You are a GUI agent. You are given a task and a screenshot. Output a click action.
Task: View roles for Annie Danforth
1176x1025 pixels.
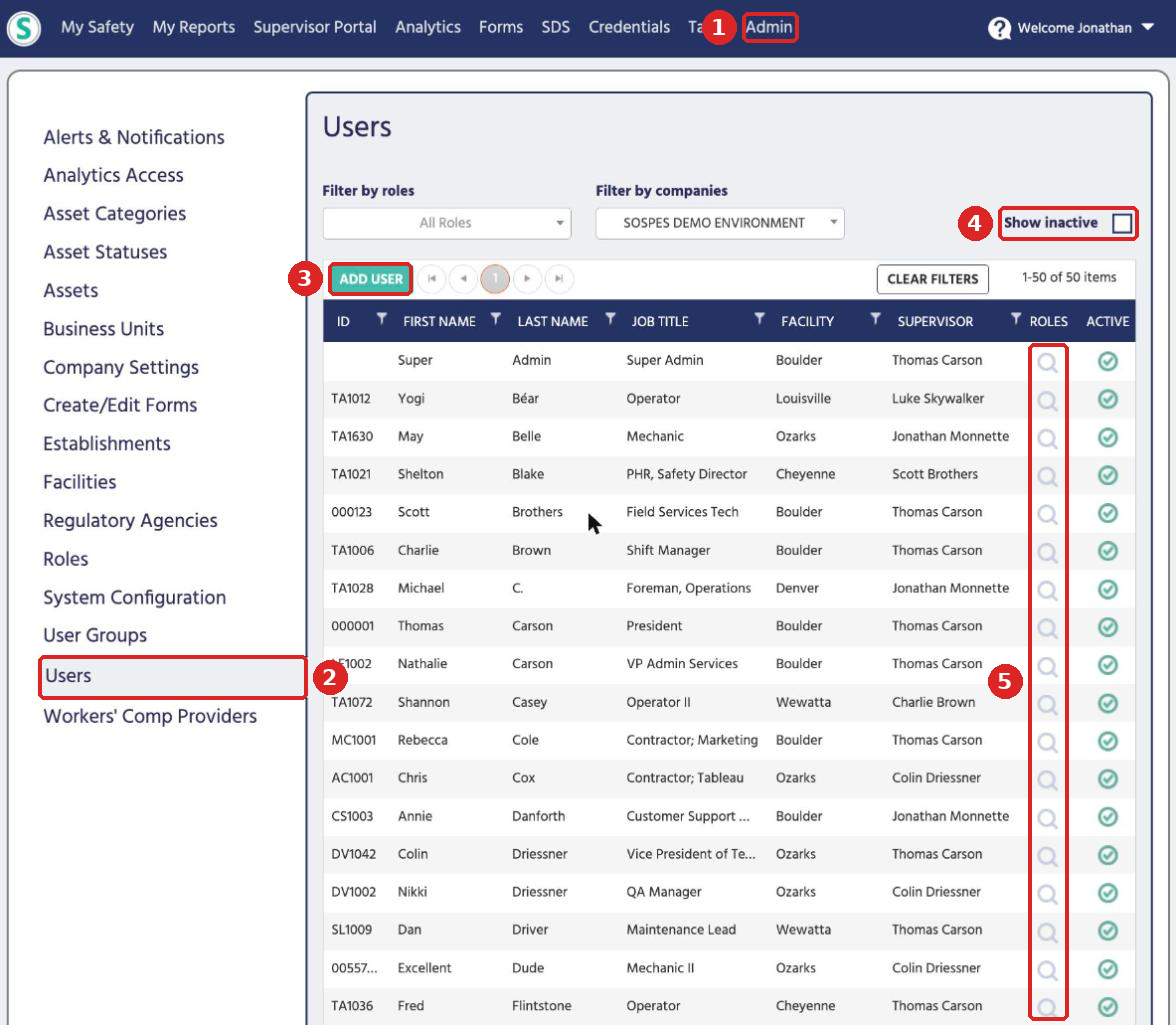tap(1048, 817)
